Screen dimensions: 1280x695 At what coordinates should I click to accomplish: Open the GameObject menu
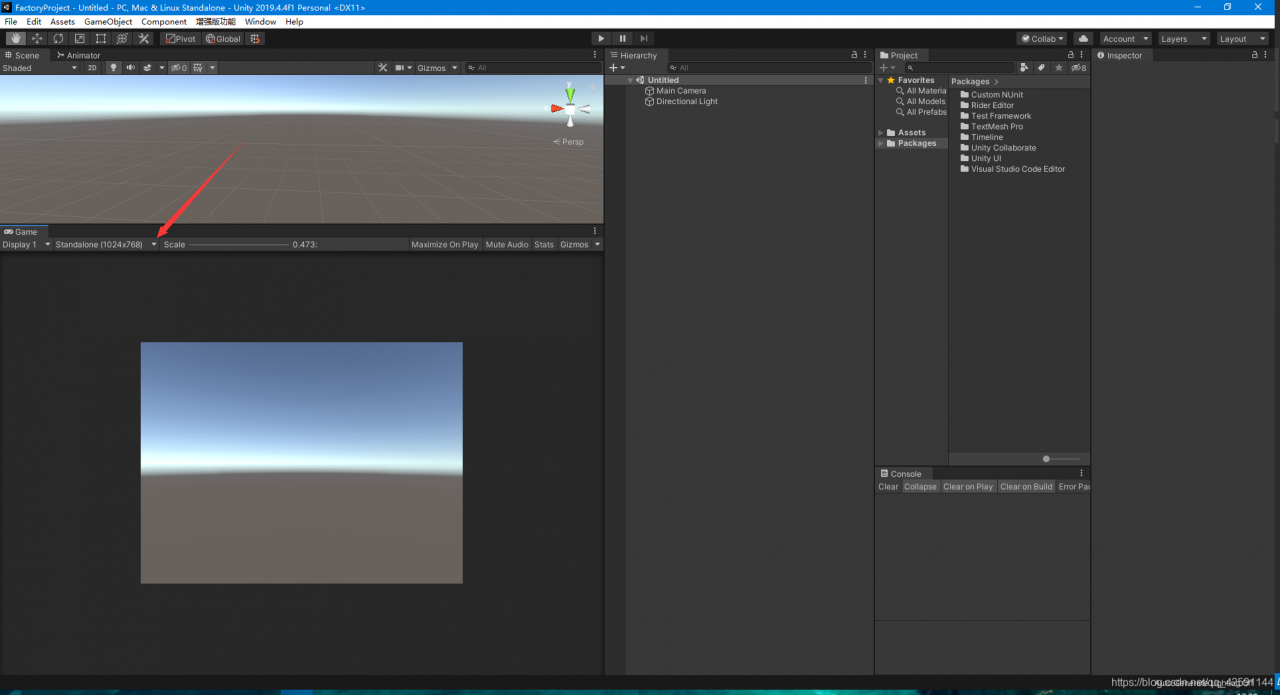pos(108,21)
